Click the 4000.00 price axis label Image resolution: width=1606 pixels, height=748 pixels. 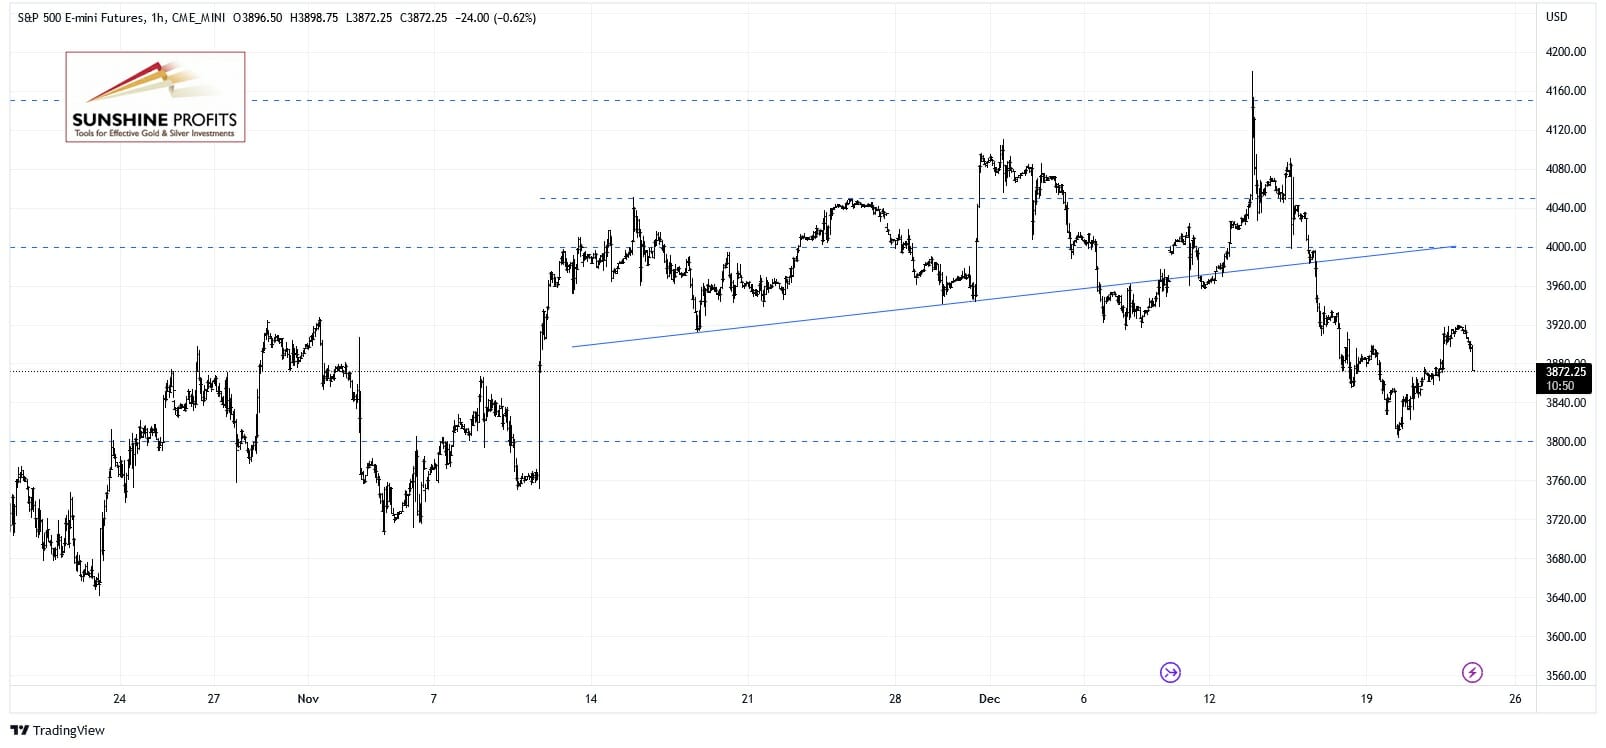point(1566,247)
